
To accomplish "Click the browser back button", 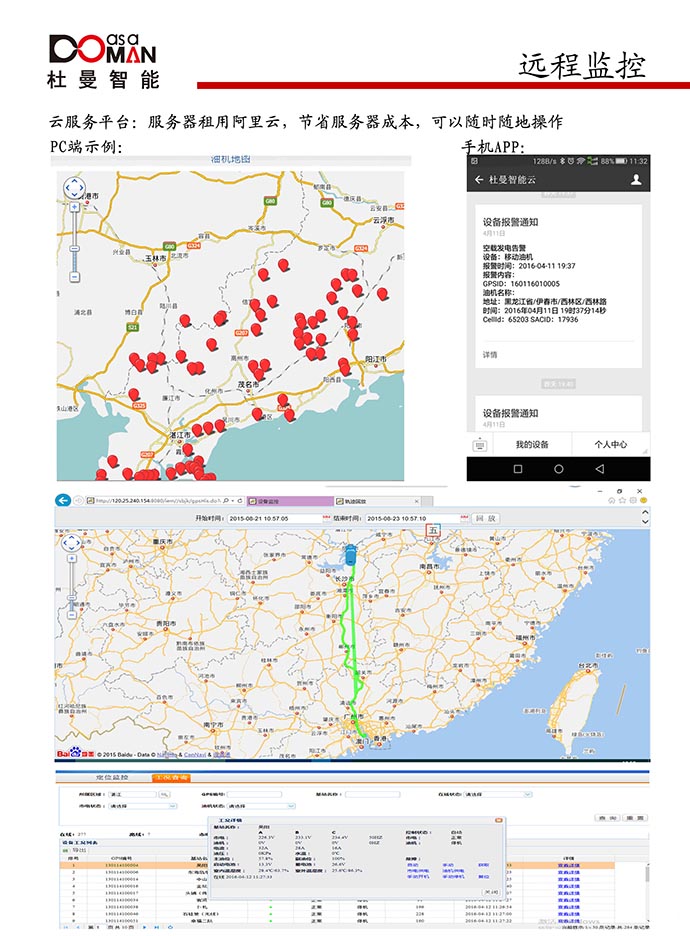I will pos(63,501).
